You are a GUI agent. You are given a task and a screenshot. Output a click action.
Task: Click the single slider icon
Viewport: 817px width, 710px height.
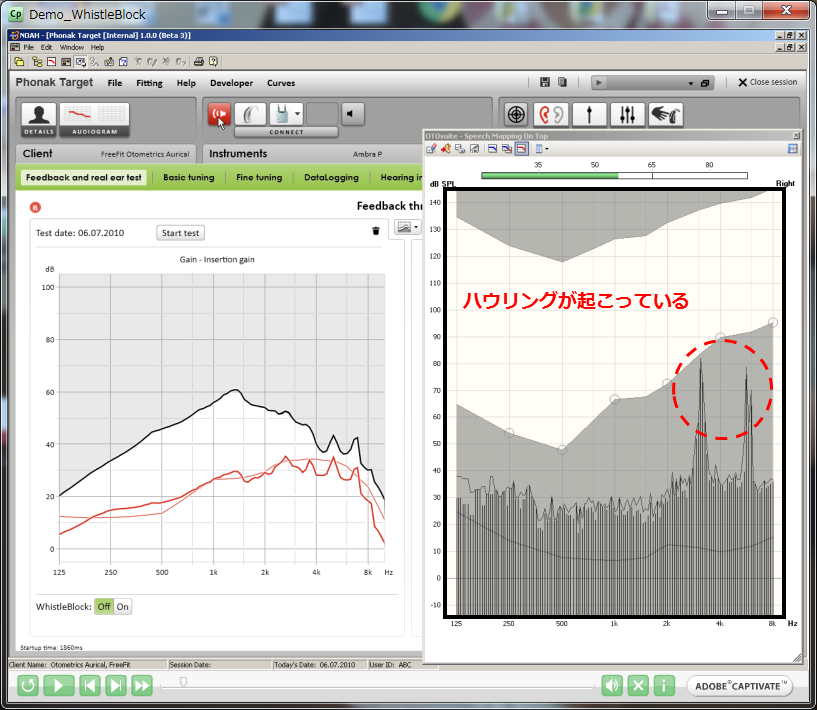point(589,114)
